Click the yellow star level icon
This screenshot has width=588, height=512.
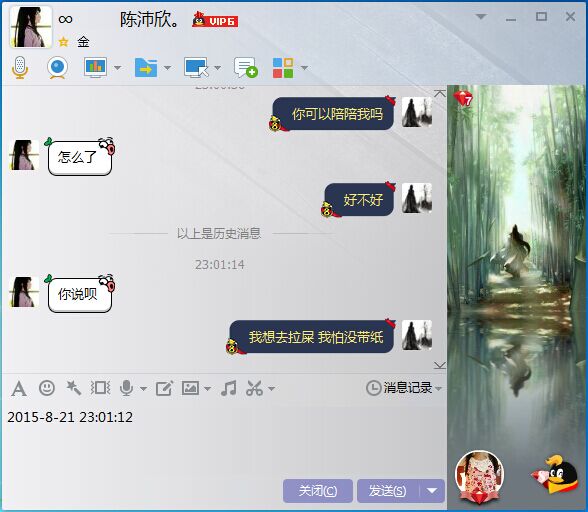pyautogui.click(x=63, y=42)
